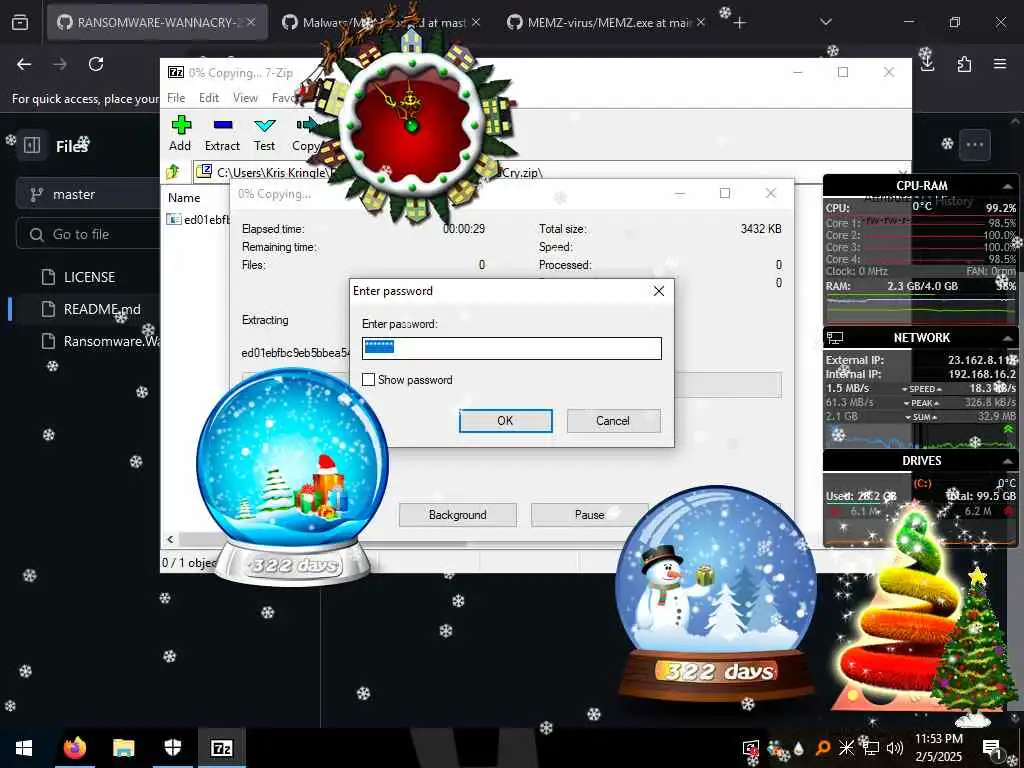
Task: Click the Name column header in 7-Zip
Action: click(x=184, y=197)
